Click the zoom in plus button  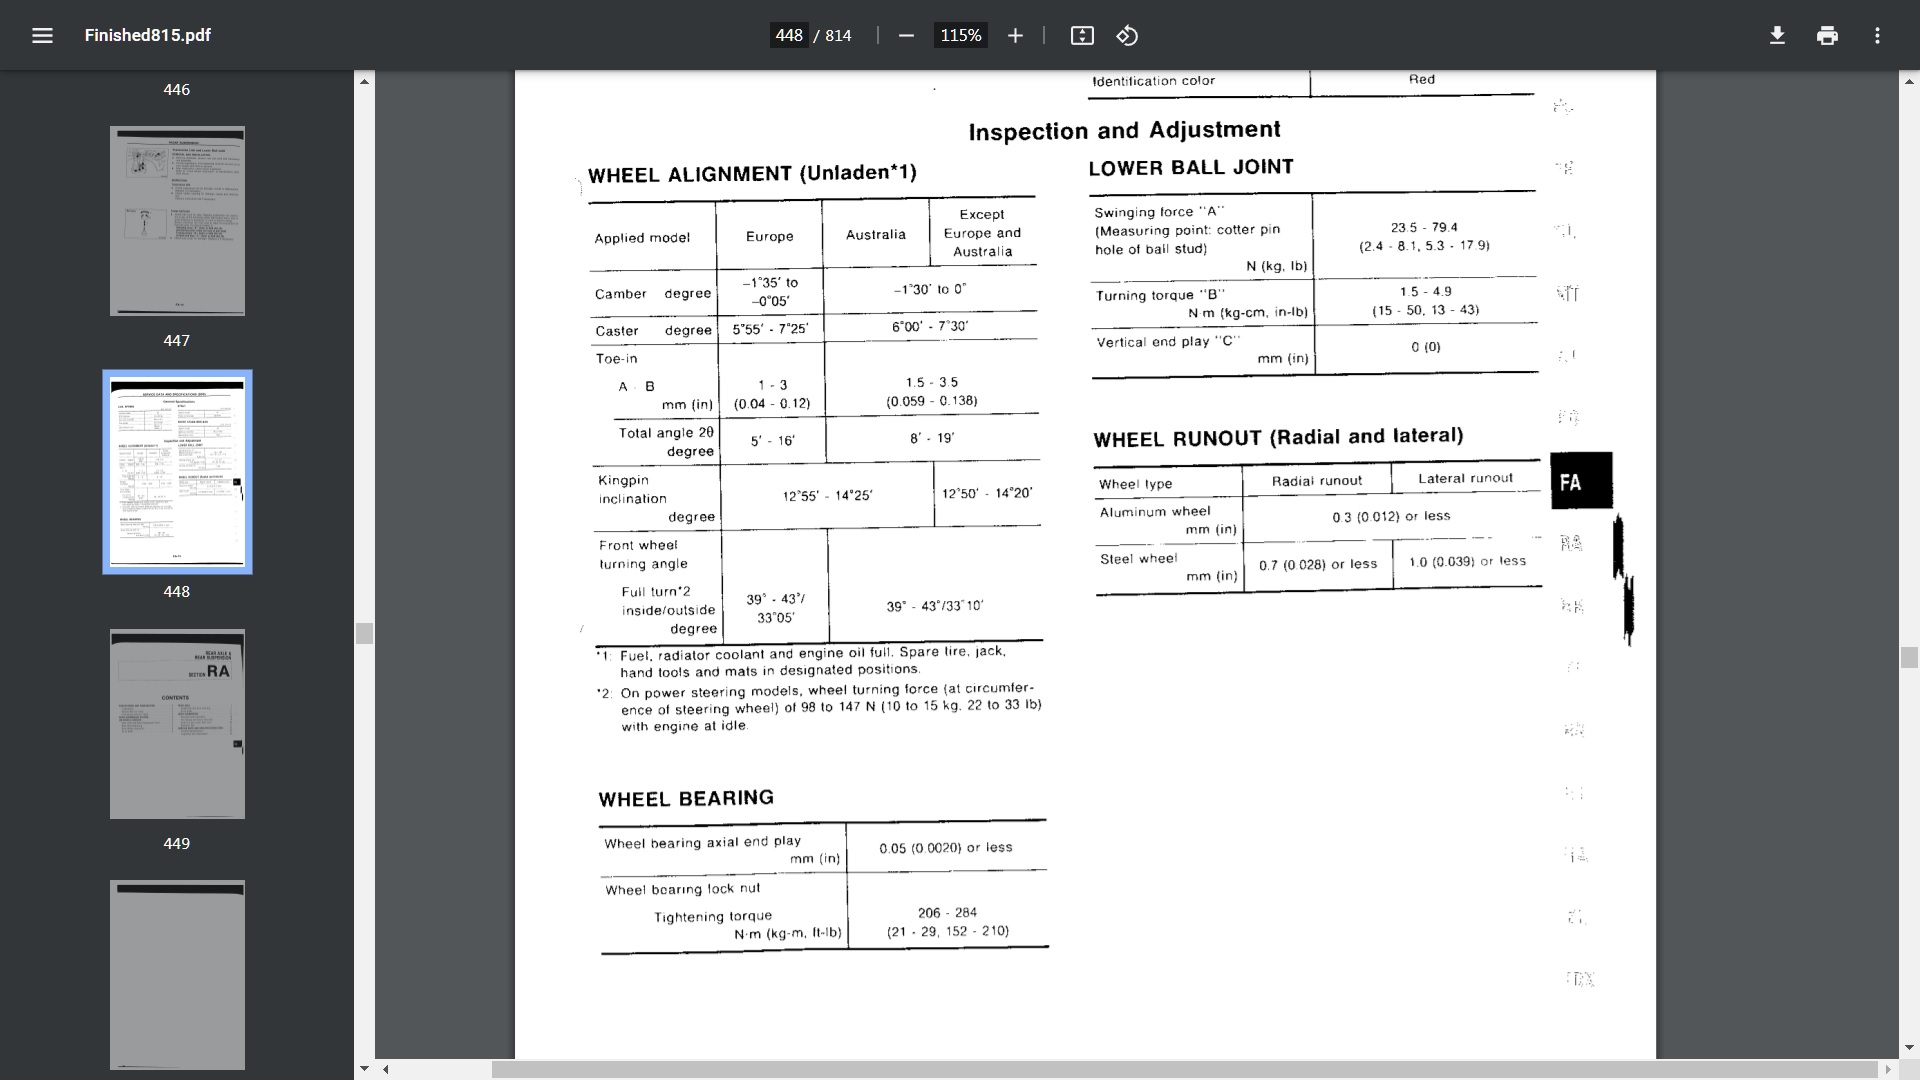(1015, 36)
